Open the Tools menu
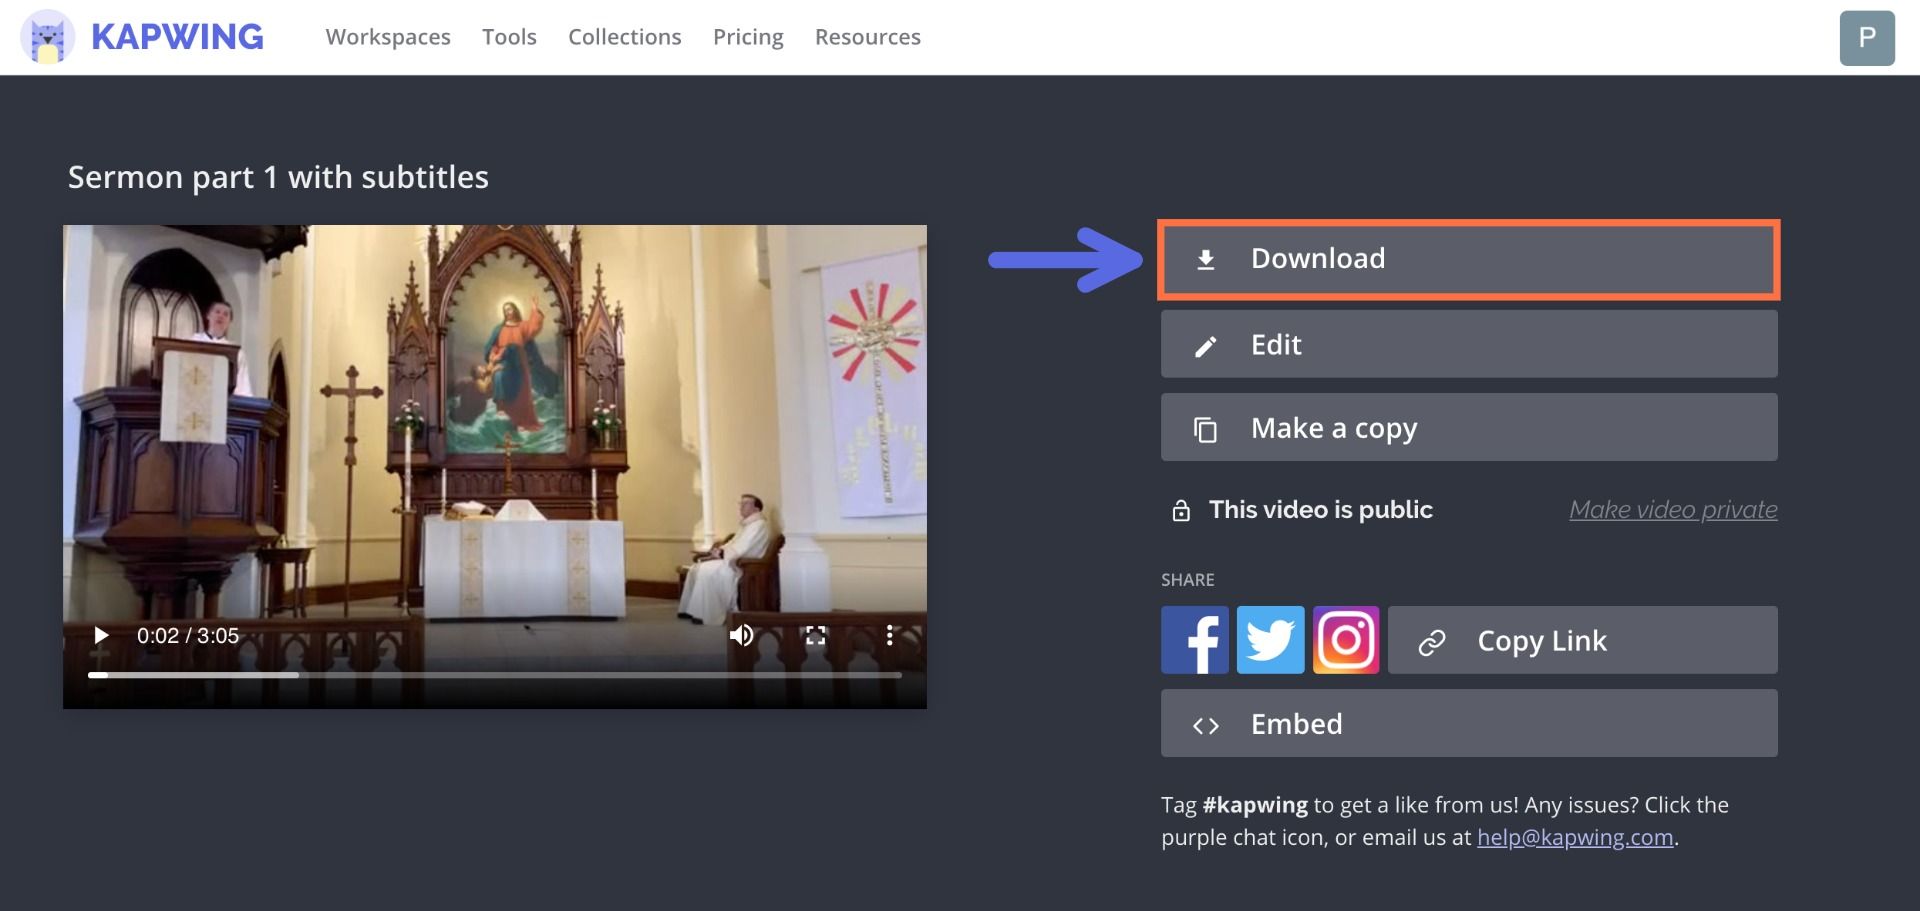1920x911 pixels. pos(509,37)
